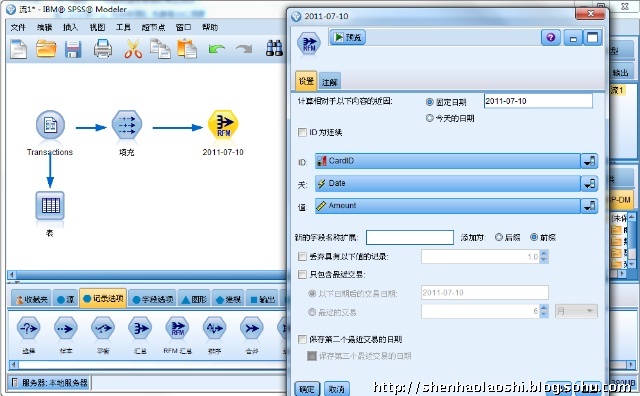Viewport: 640px width, 396px height.
Task: Pick the 汇总 aggregate node in palette
Action: pos(140,329)
